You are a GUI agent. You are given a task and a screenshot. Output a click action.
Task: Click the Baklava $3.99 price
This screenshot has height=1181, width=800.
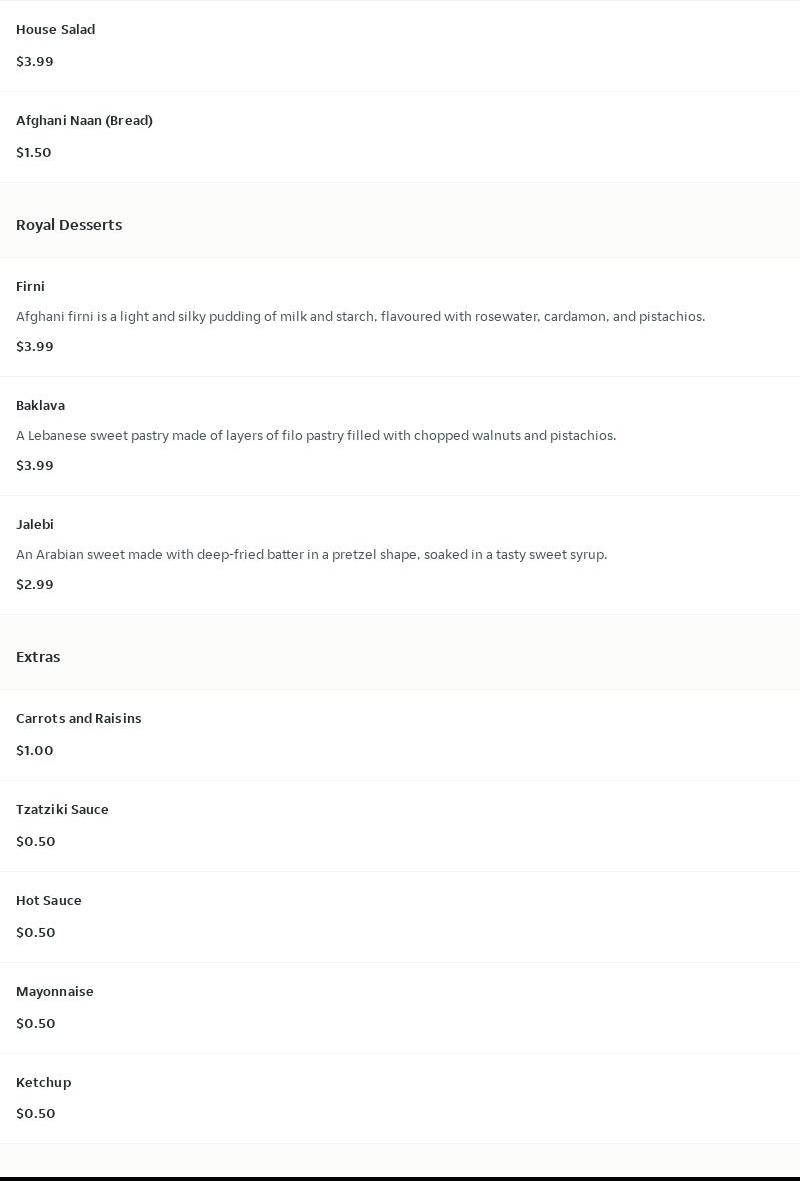point(35,465)
